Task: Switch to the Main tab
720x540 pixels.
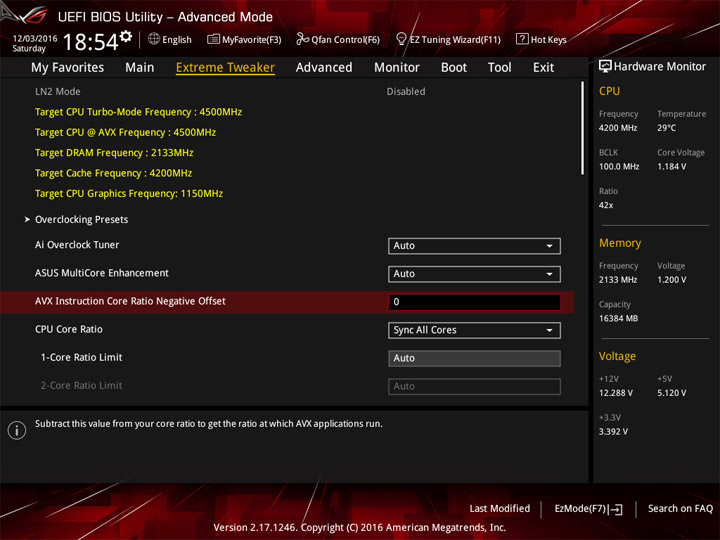Action: coord(140,68)
